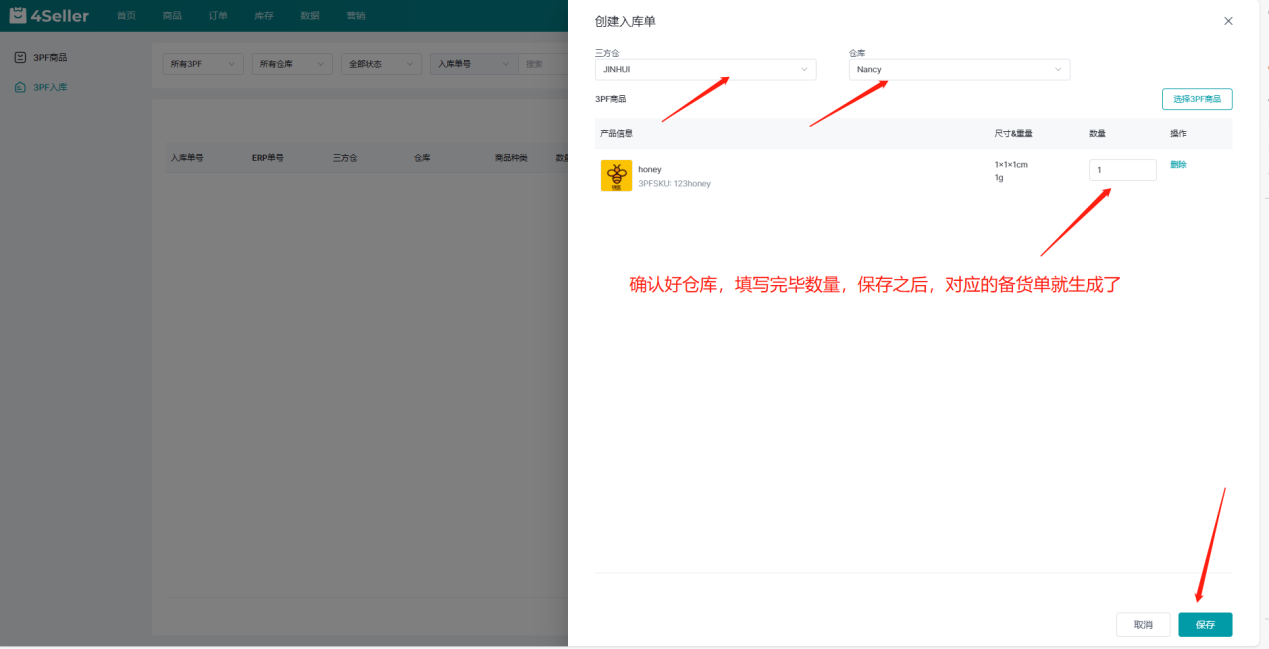Open the 全部状态 filter dropdown
The height and width of the screenshot is (649, 1269).
(381, 64)
